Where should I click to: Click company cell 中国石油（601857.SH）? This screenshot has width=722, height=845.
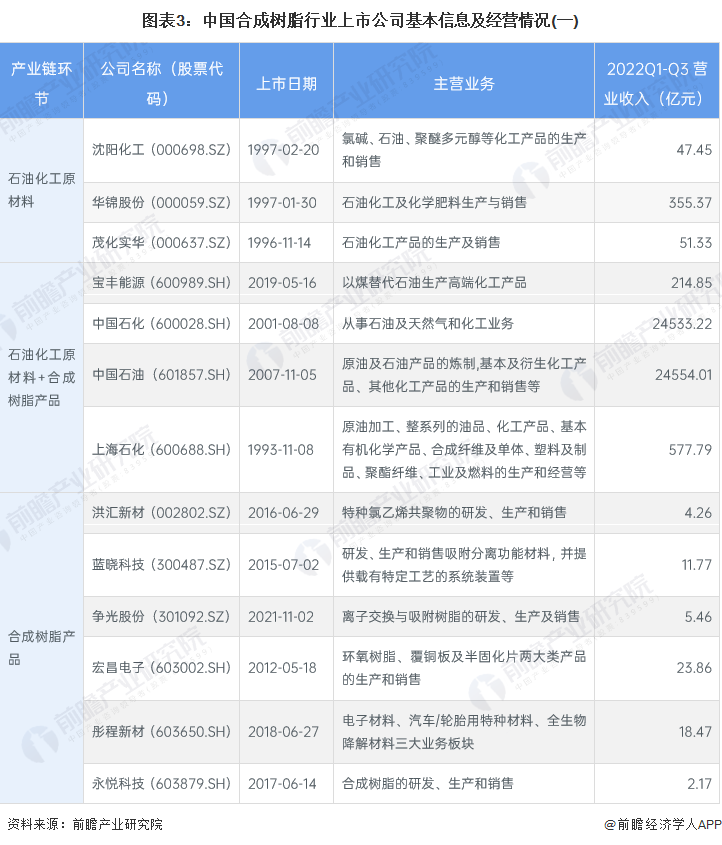point(161,375)
